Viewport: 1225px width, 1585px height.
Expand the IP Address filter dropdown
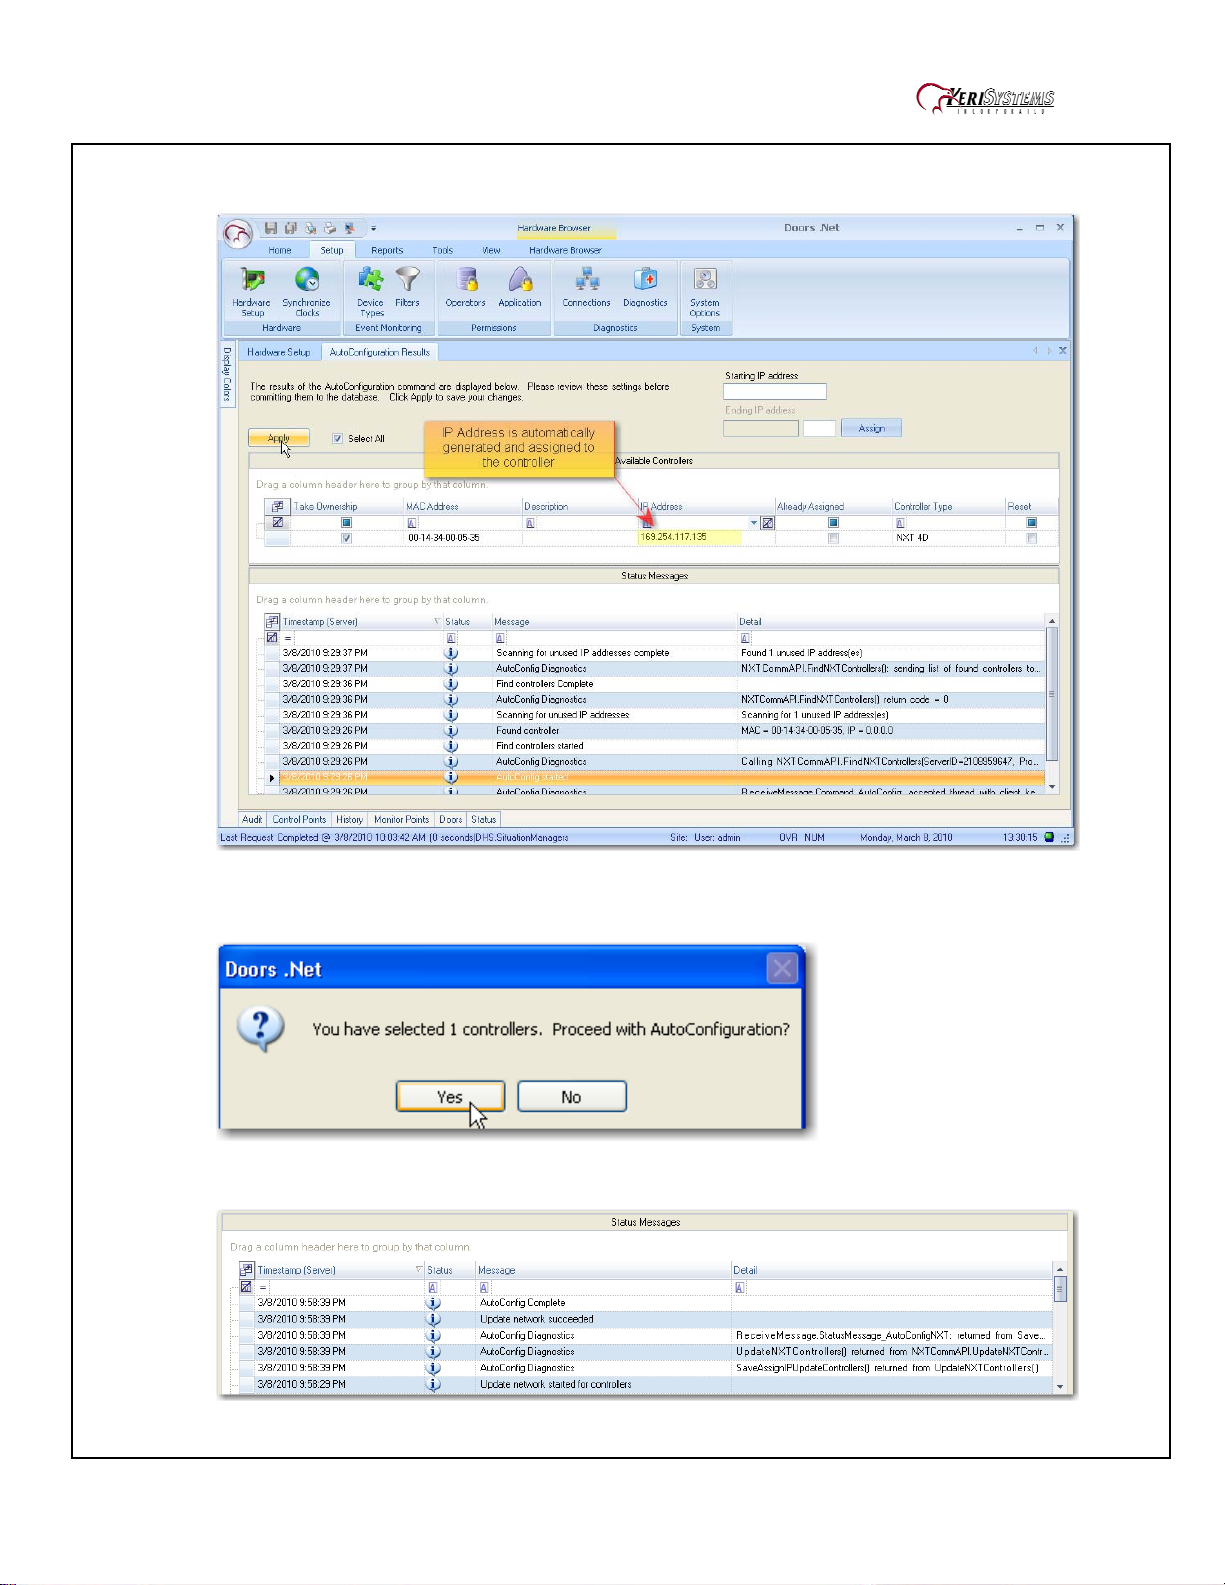(x=753, y=523)
